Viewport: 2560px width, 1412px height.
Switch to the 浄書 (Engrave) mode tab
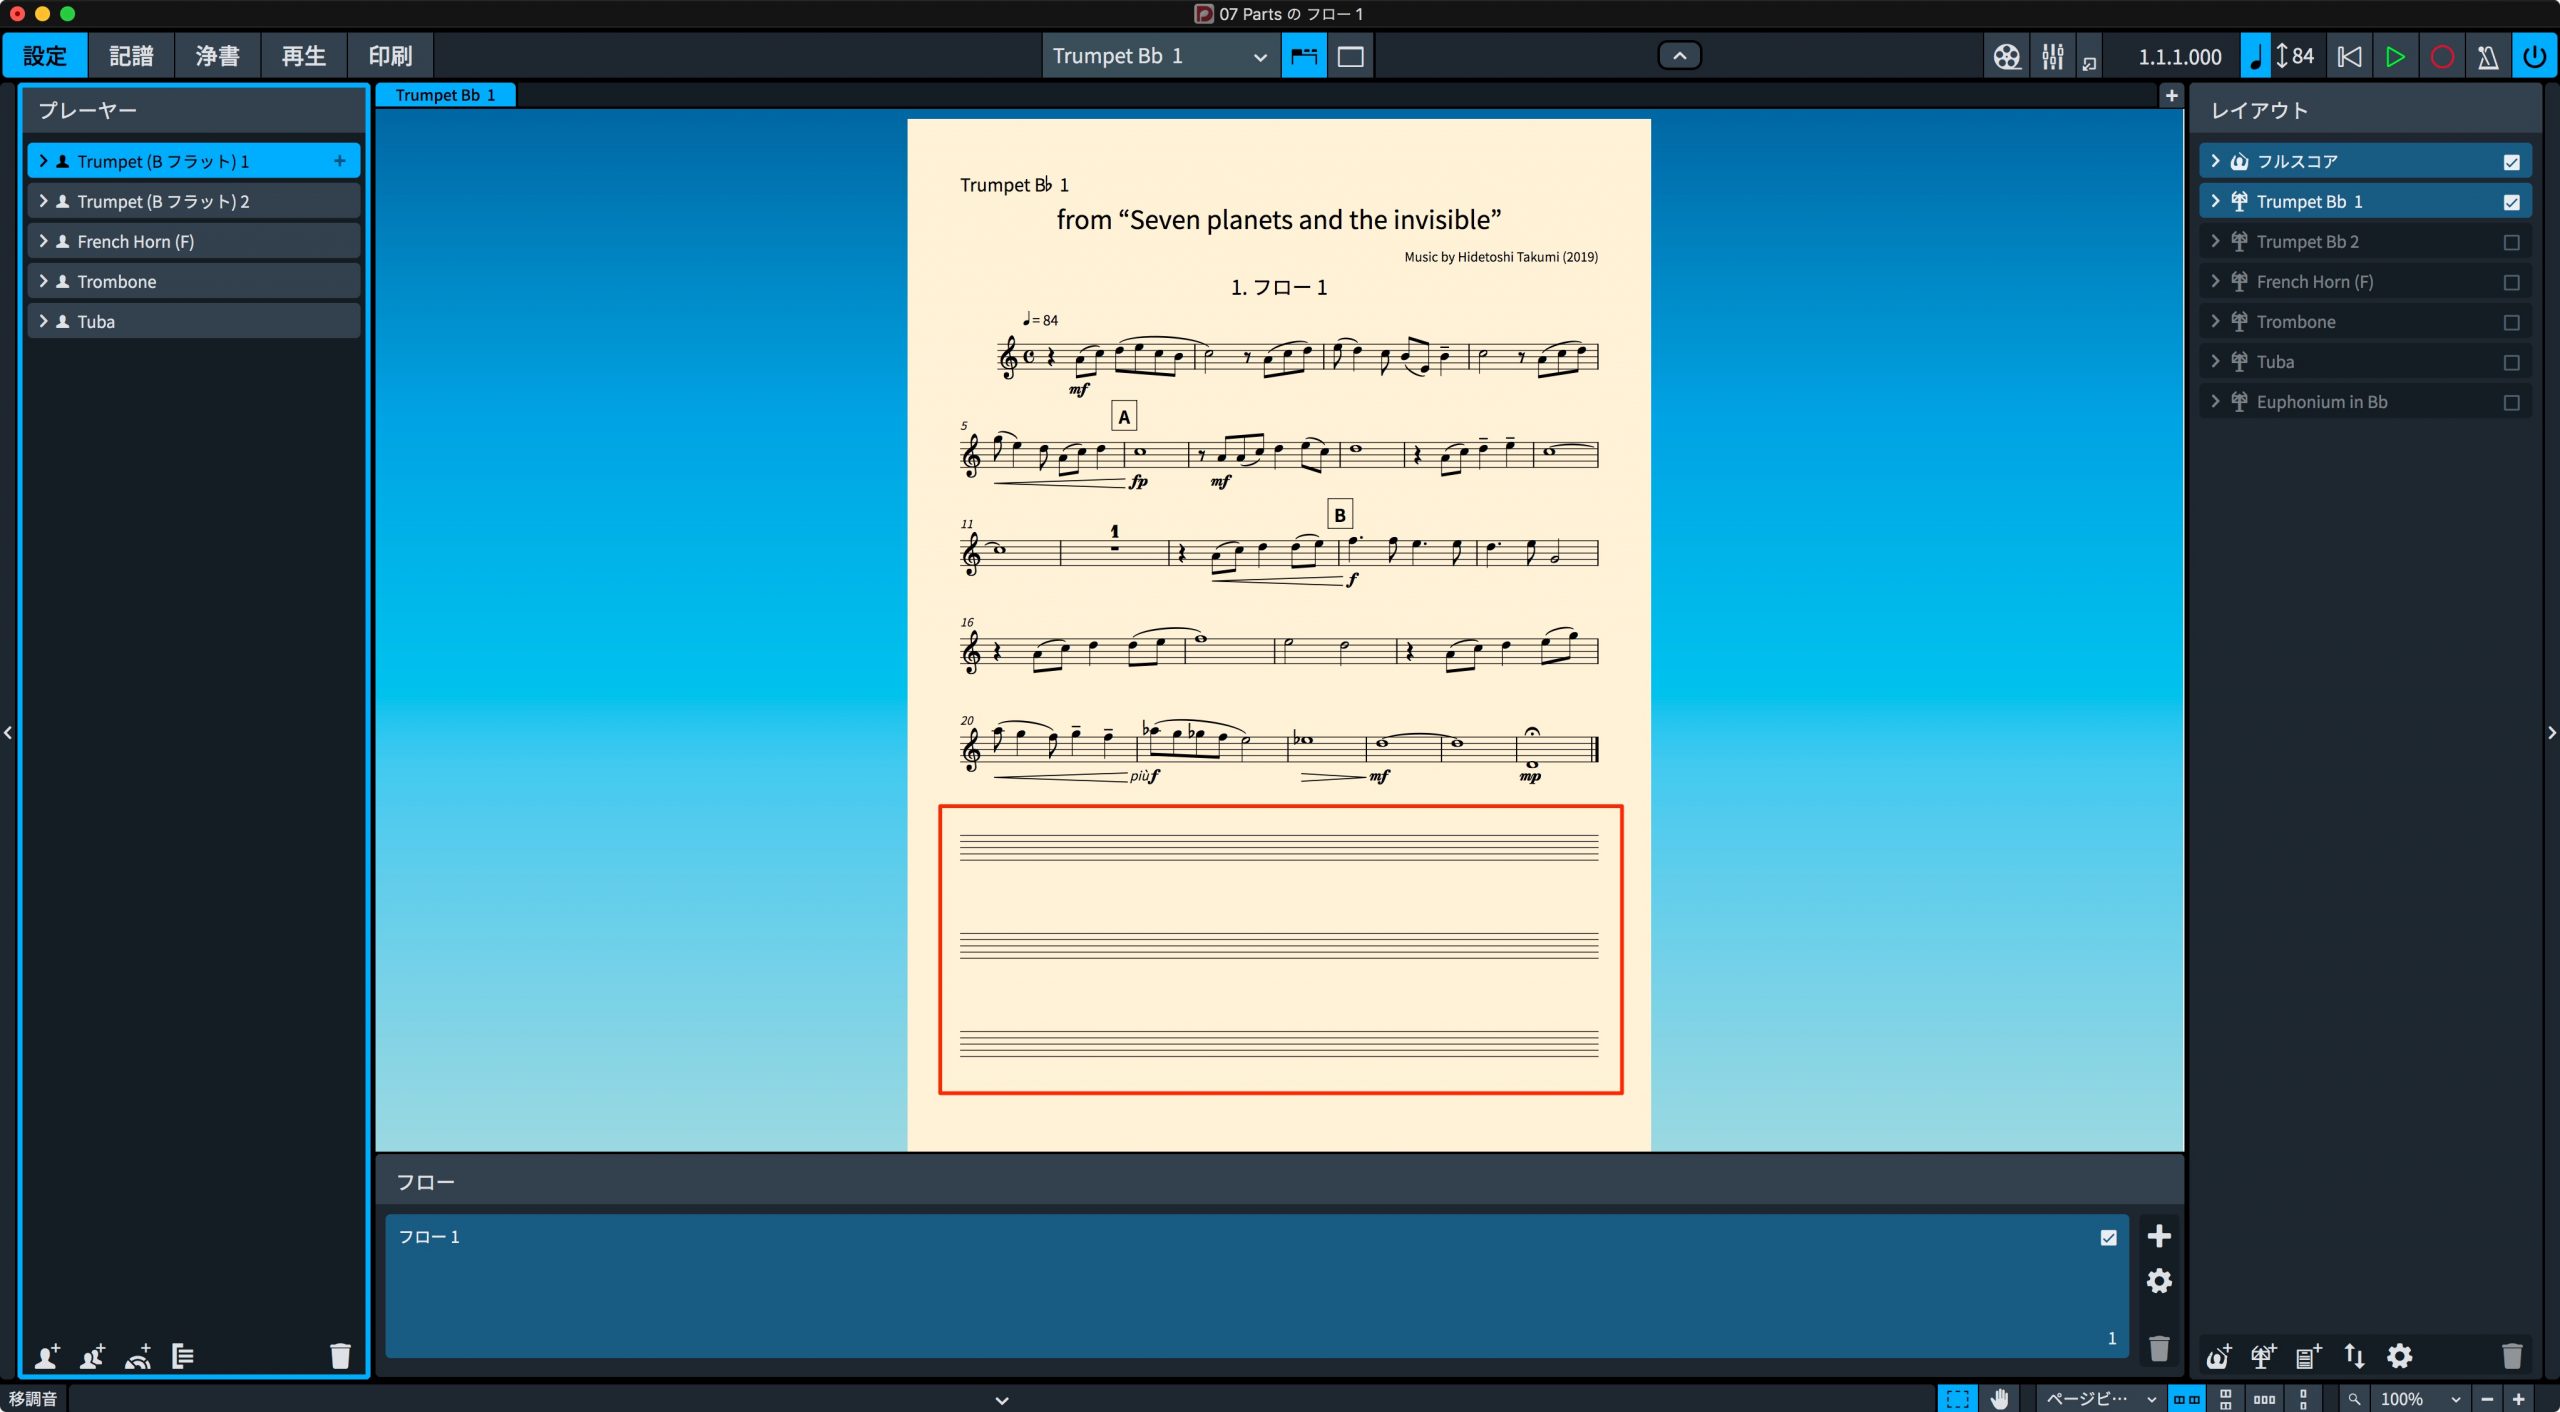(218, 56)
